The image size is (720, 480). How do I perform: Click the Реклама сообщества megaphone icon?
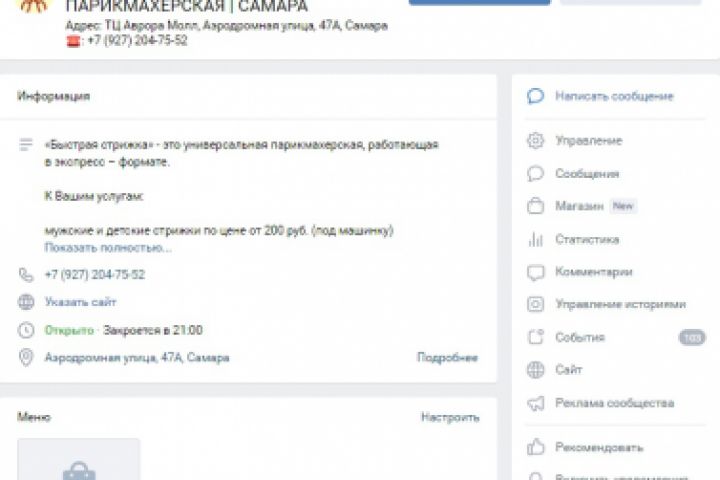coord(535,403)
